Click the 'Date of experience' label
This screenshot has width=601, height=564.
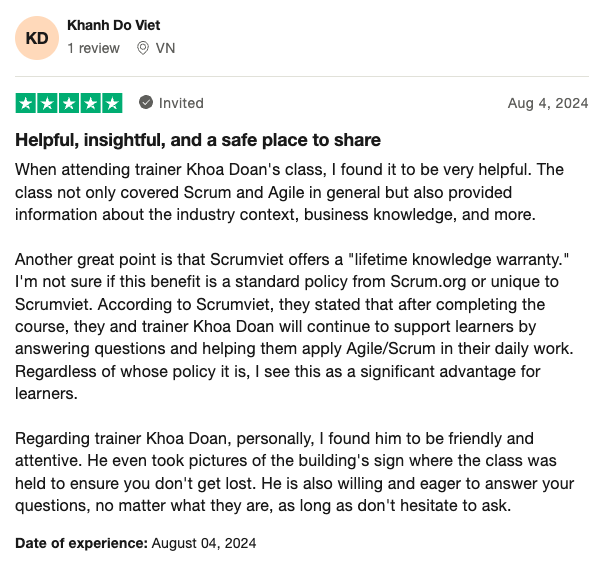[x=81, y=543]
